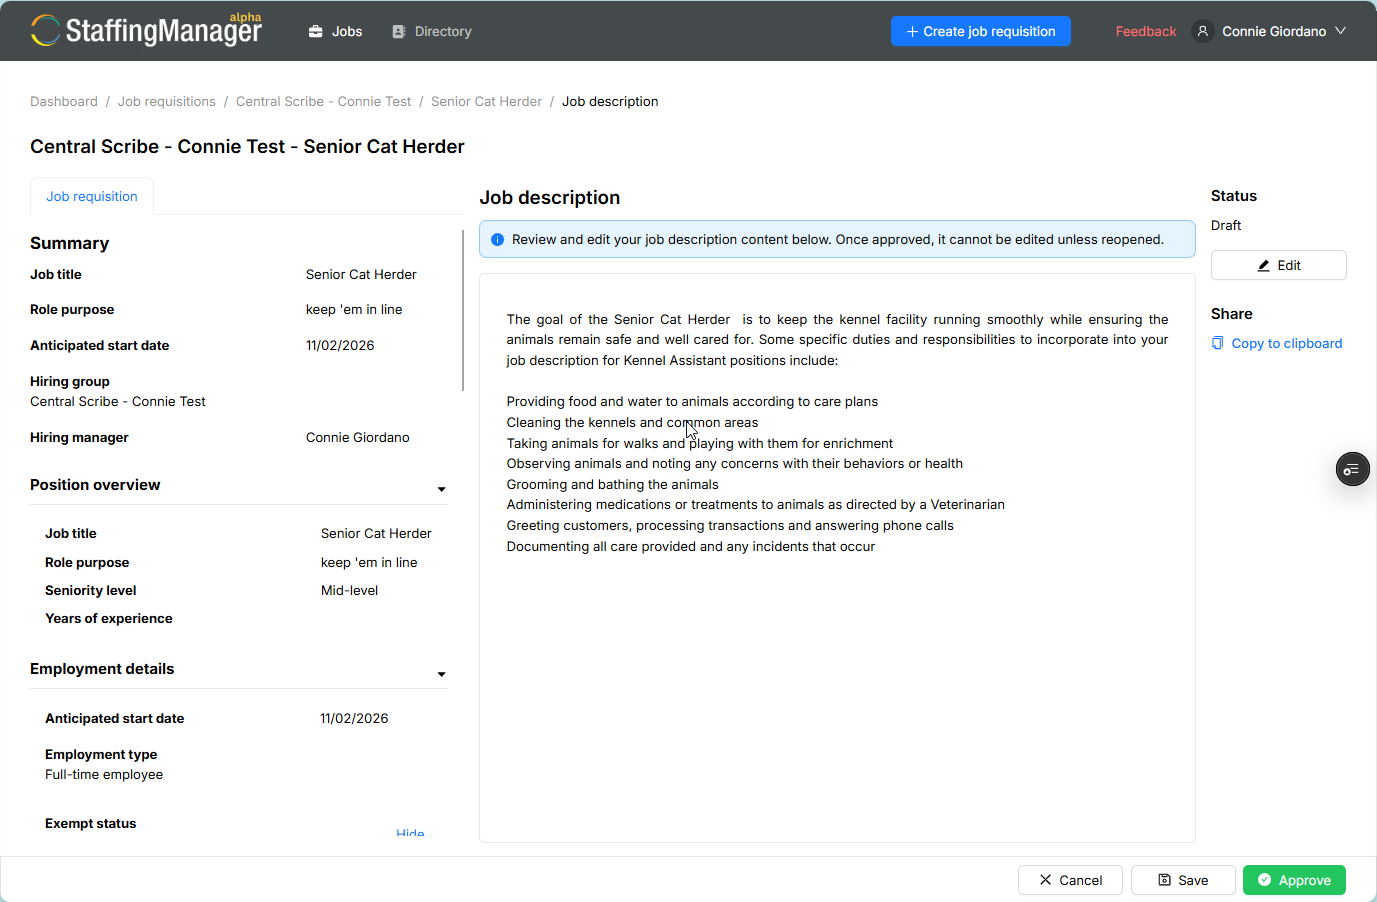The width and height of the screenshot is (1377, 902).
Task: Click the clipboard copy icon
Action: pos(1217,343)
